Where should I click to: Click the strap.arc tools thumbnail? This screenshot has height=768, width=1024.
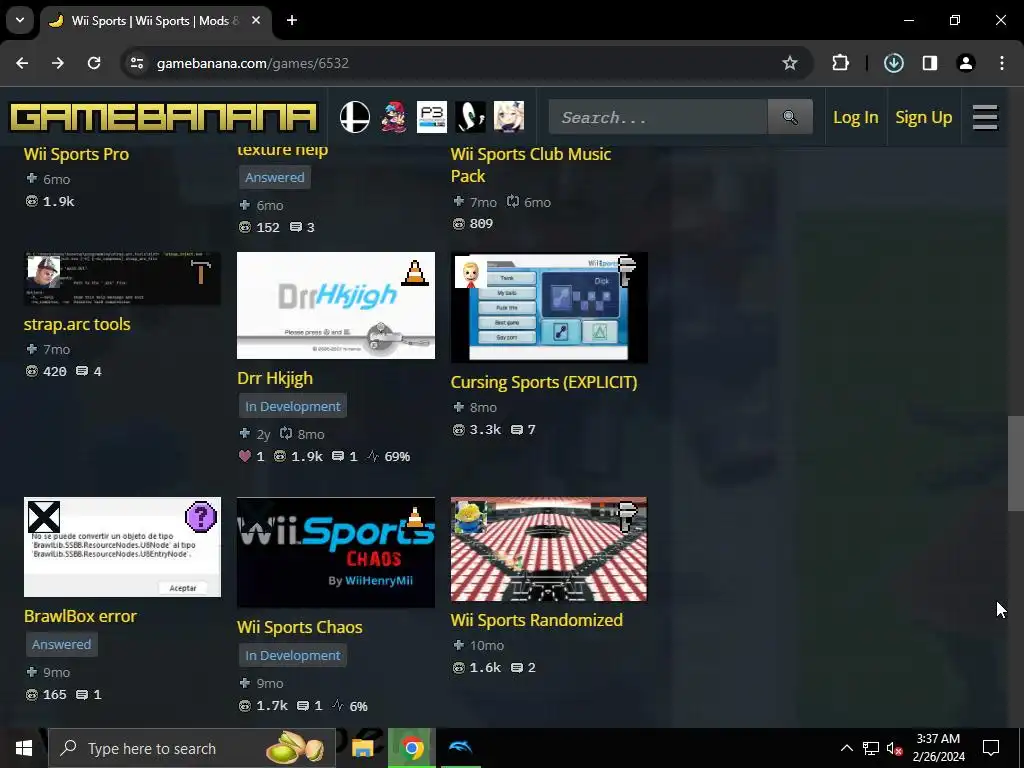(x=122, y=278)
